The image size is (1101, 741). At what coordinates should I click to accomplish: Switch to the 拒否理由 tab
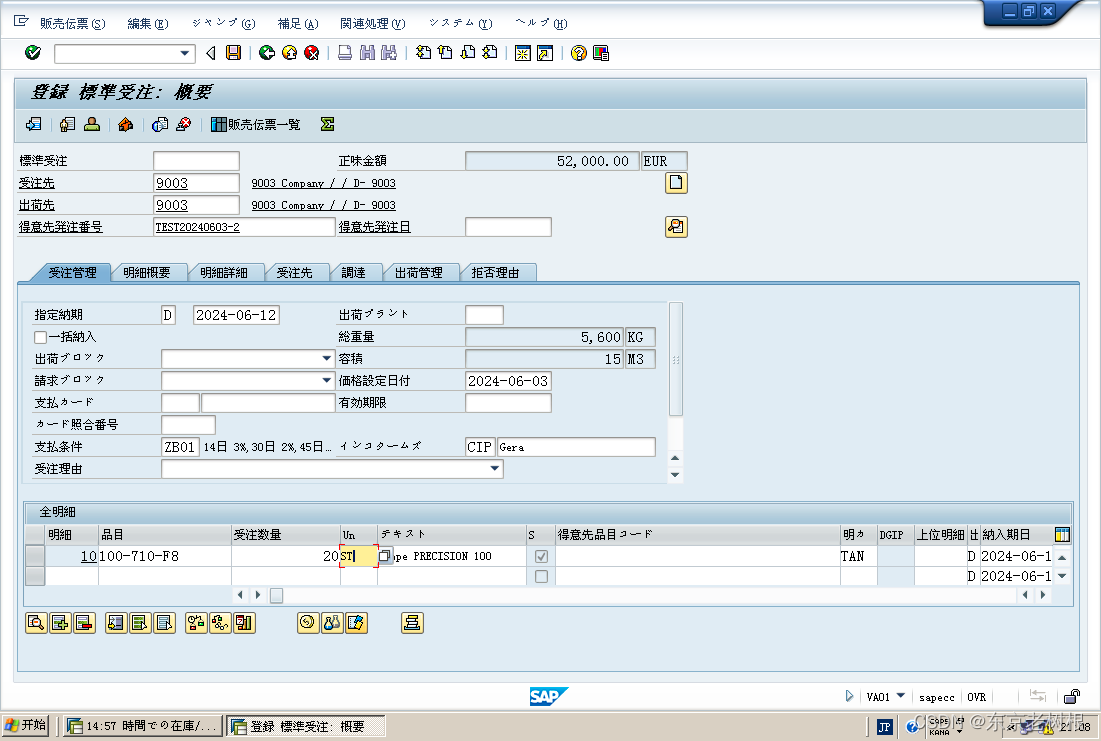pyautogui.click(x=495, y=273)
